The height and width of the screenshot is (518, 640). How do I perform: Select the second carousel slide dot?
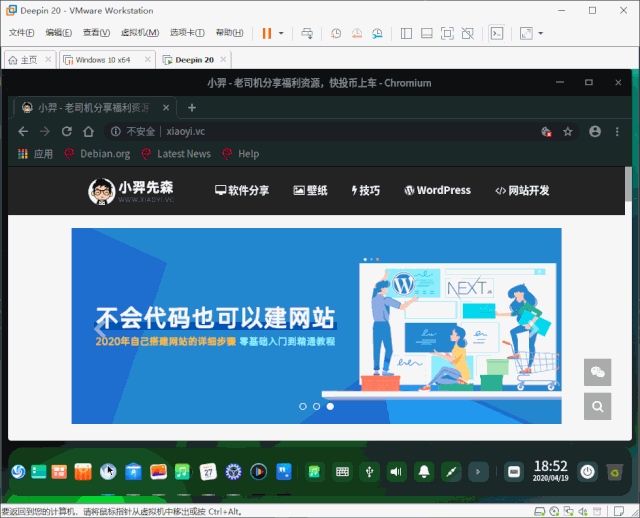point(316,407)
